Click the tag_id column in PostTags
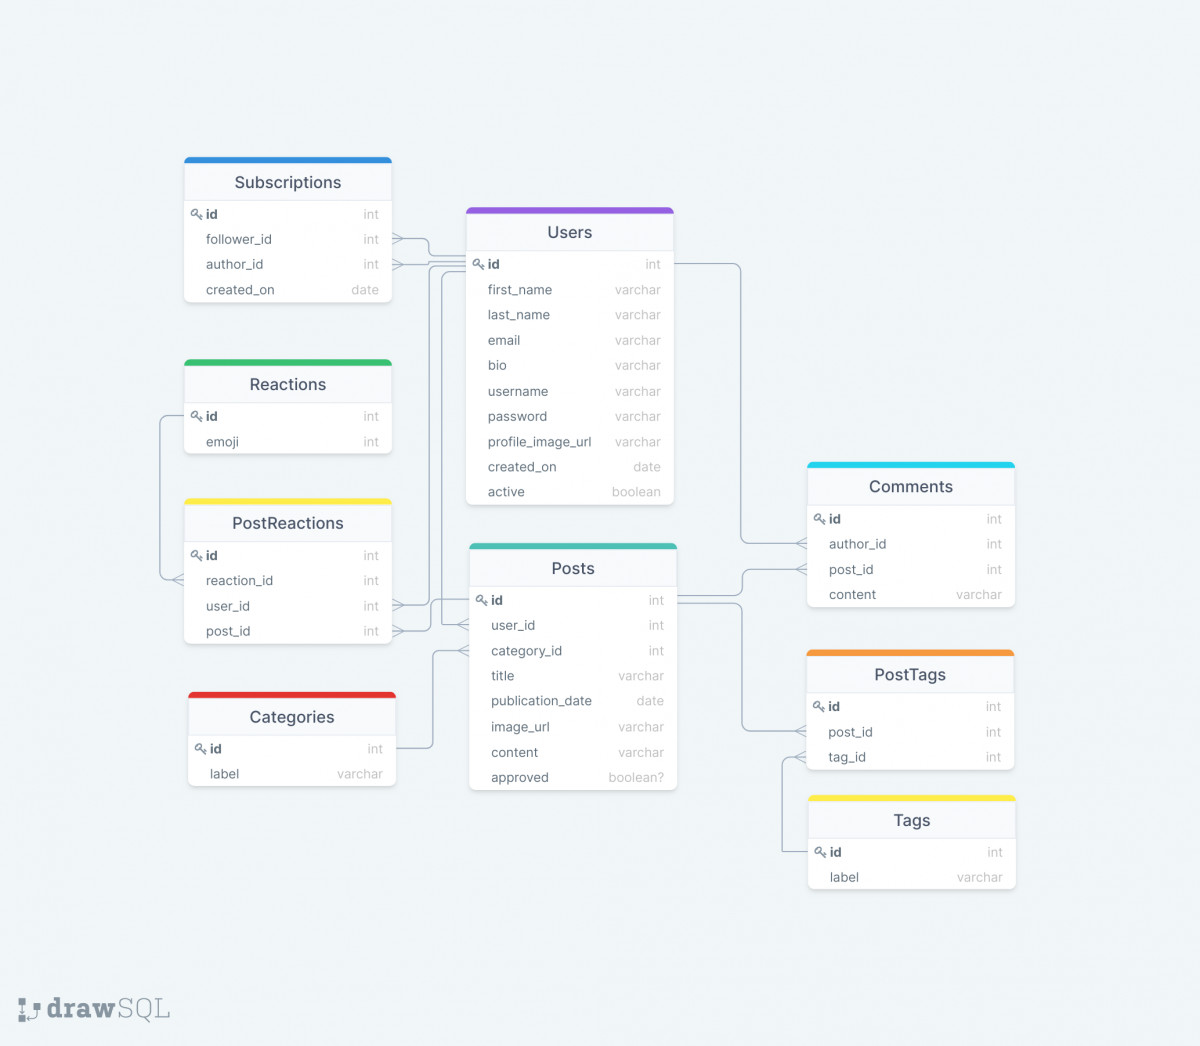Viewport: 1200px width, 1046px height. 910,757
